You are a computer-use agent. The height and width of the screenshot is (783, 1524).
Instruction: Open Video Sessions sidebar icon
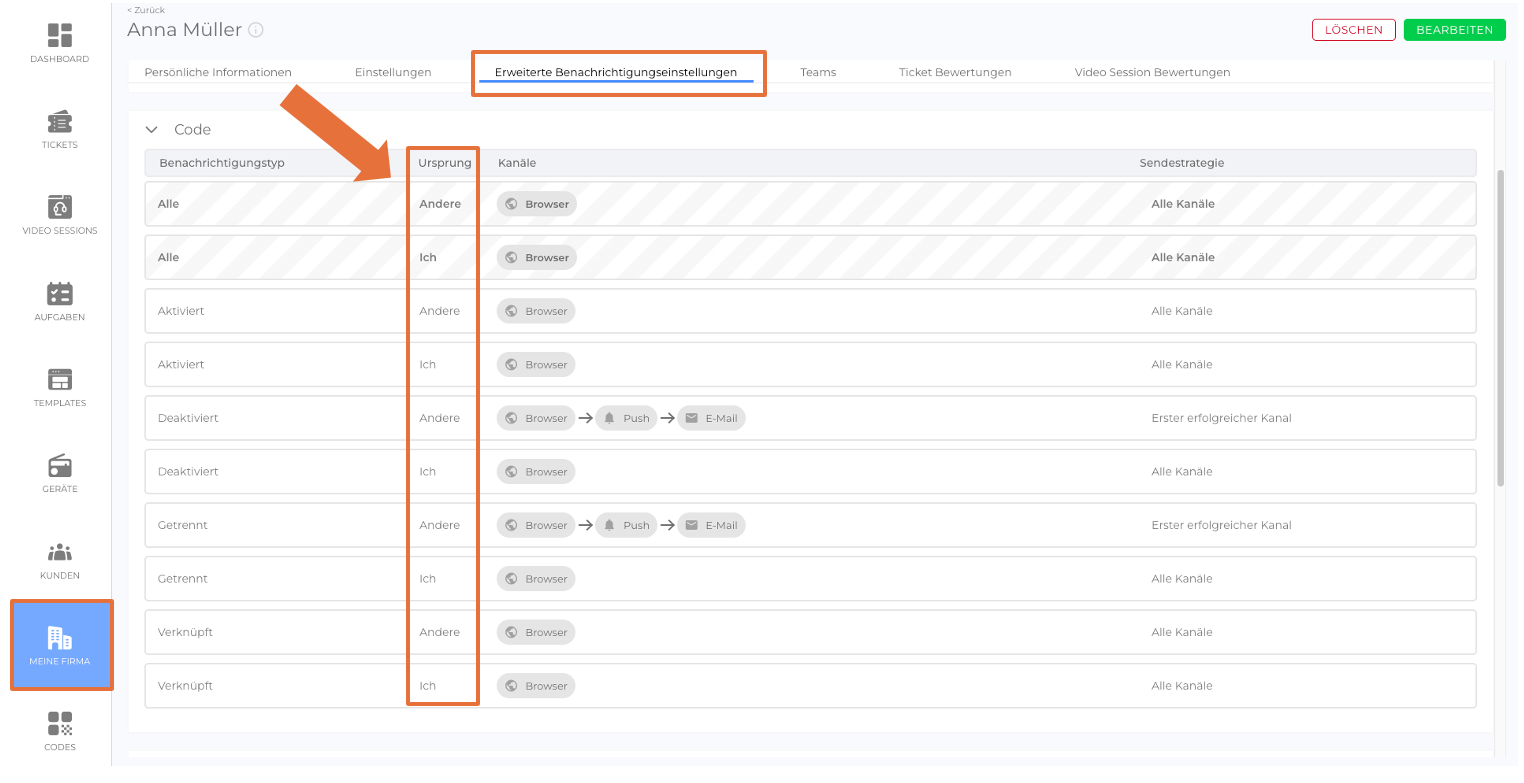(x=60, y=207)
